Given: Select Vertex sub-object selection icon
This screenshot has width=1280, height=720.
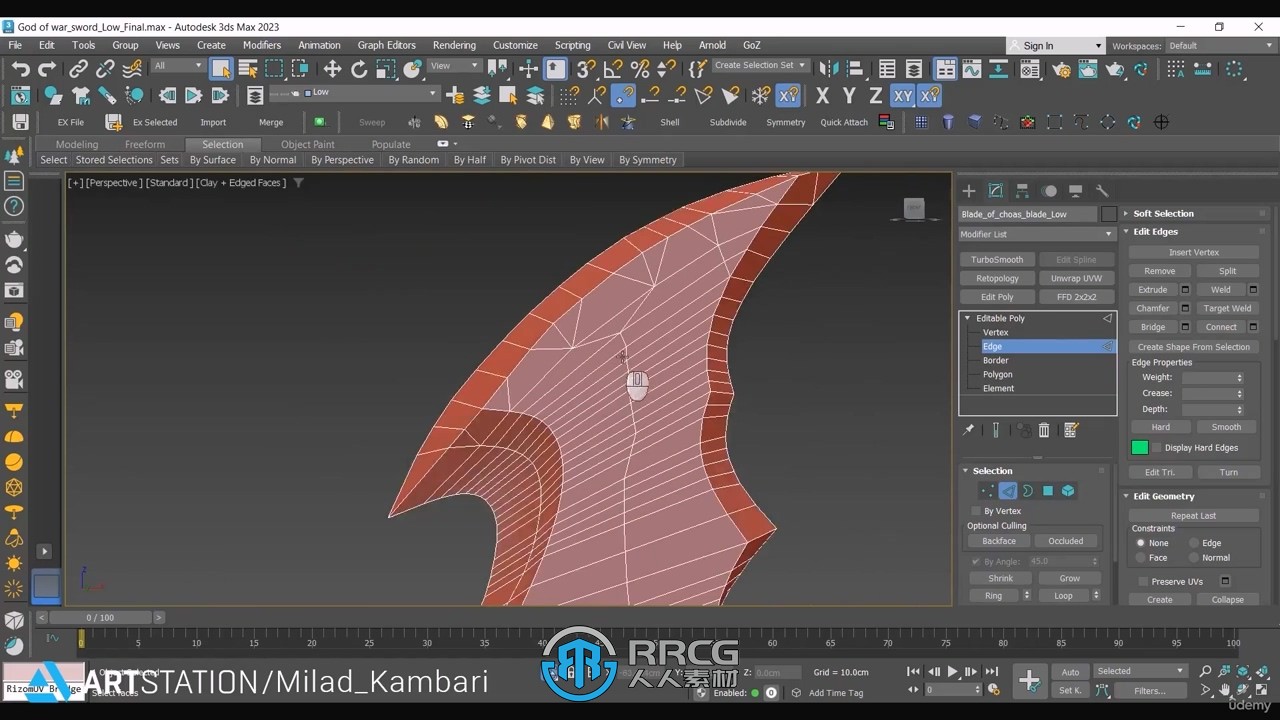Looking at the screenshot, I should click(988, 491).
